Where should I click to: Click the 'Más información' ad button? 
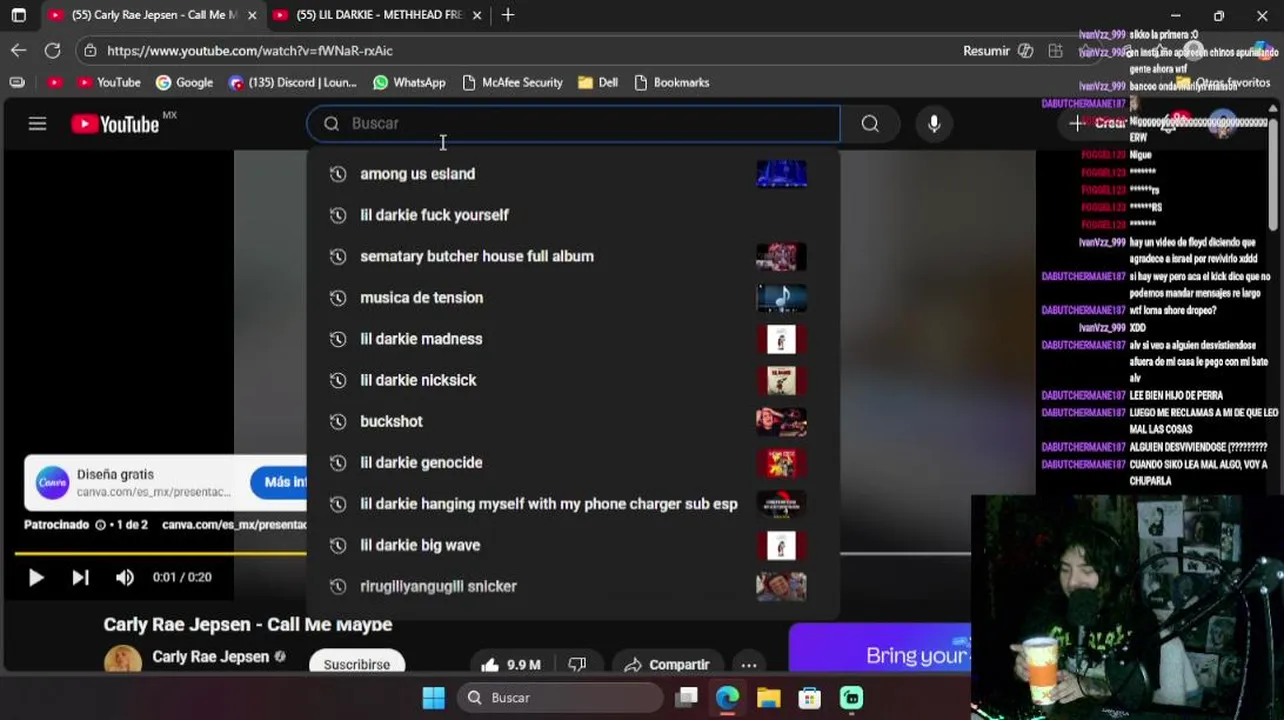(x=279, y=482)
